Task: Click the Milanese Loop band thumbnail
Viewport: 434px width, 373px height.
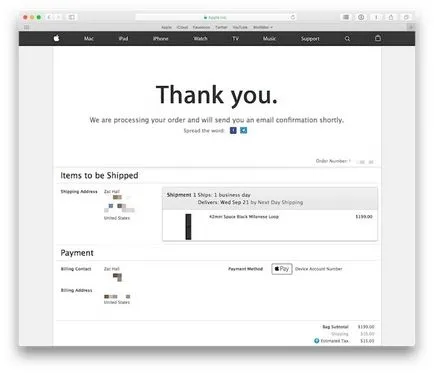Action: point(188,227)
